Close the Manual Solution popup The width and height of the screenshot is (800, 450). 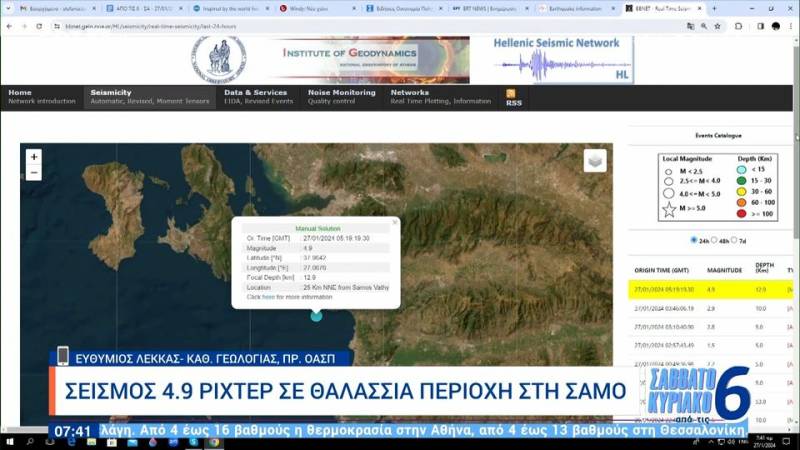[394, 222]
